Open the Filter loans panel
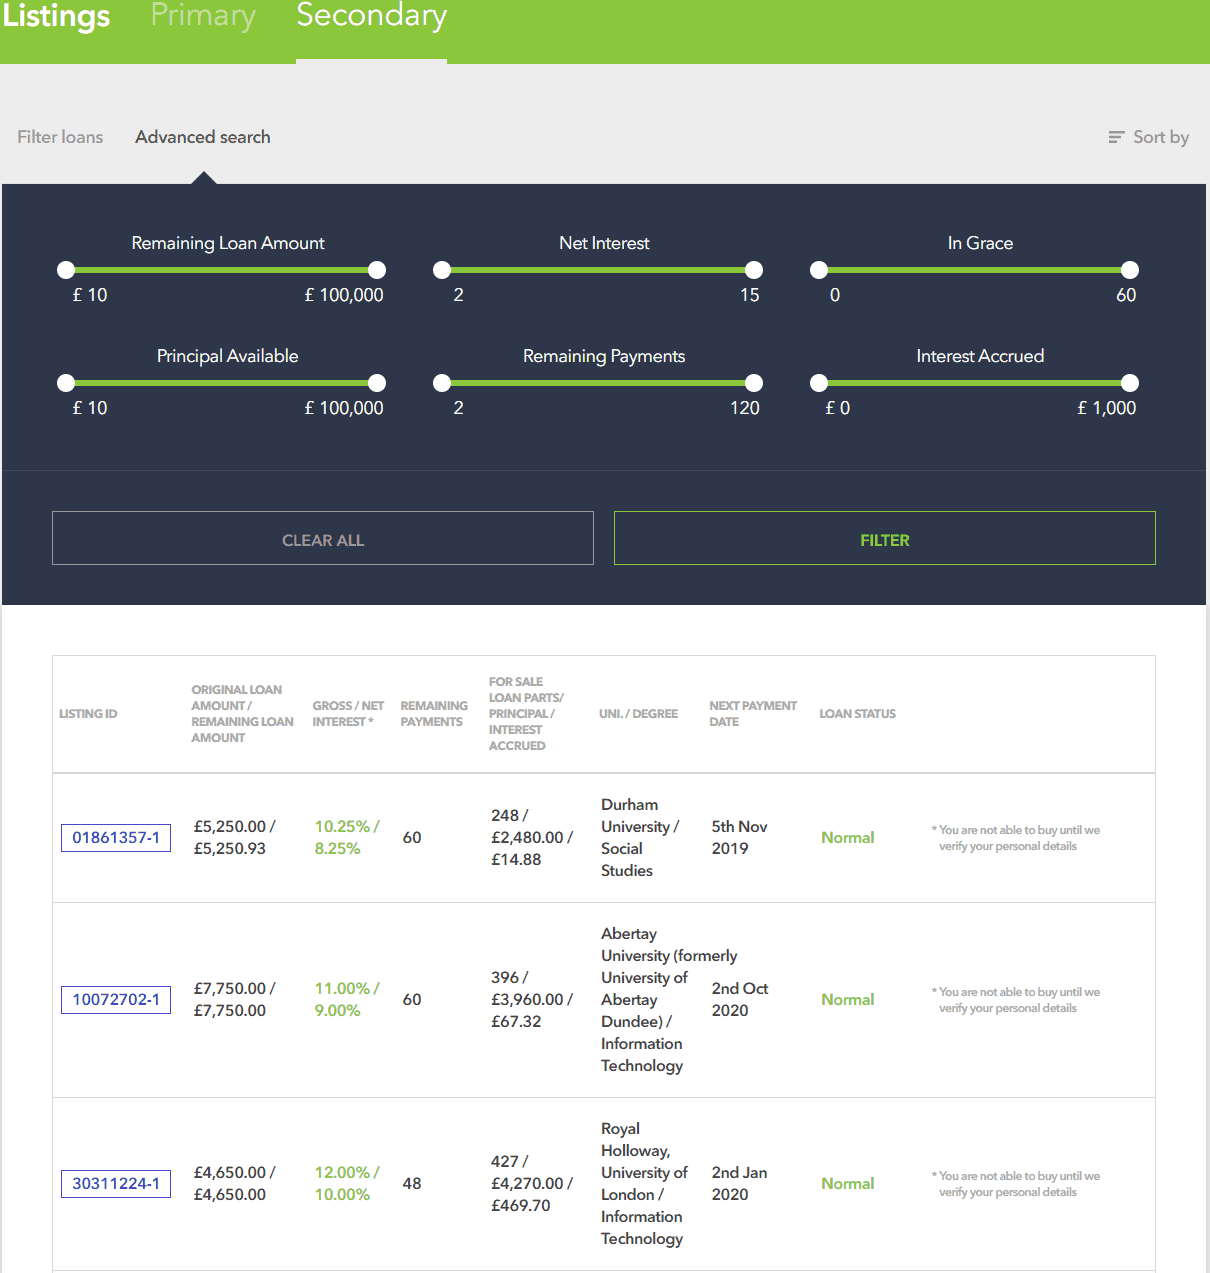The image size is (1210, 1273). [60, 137]
